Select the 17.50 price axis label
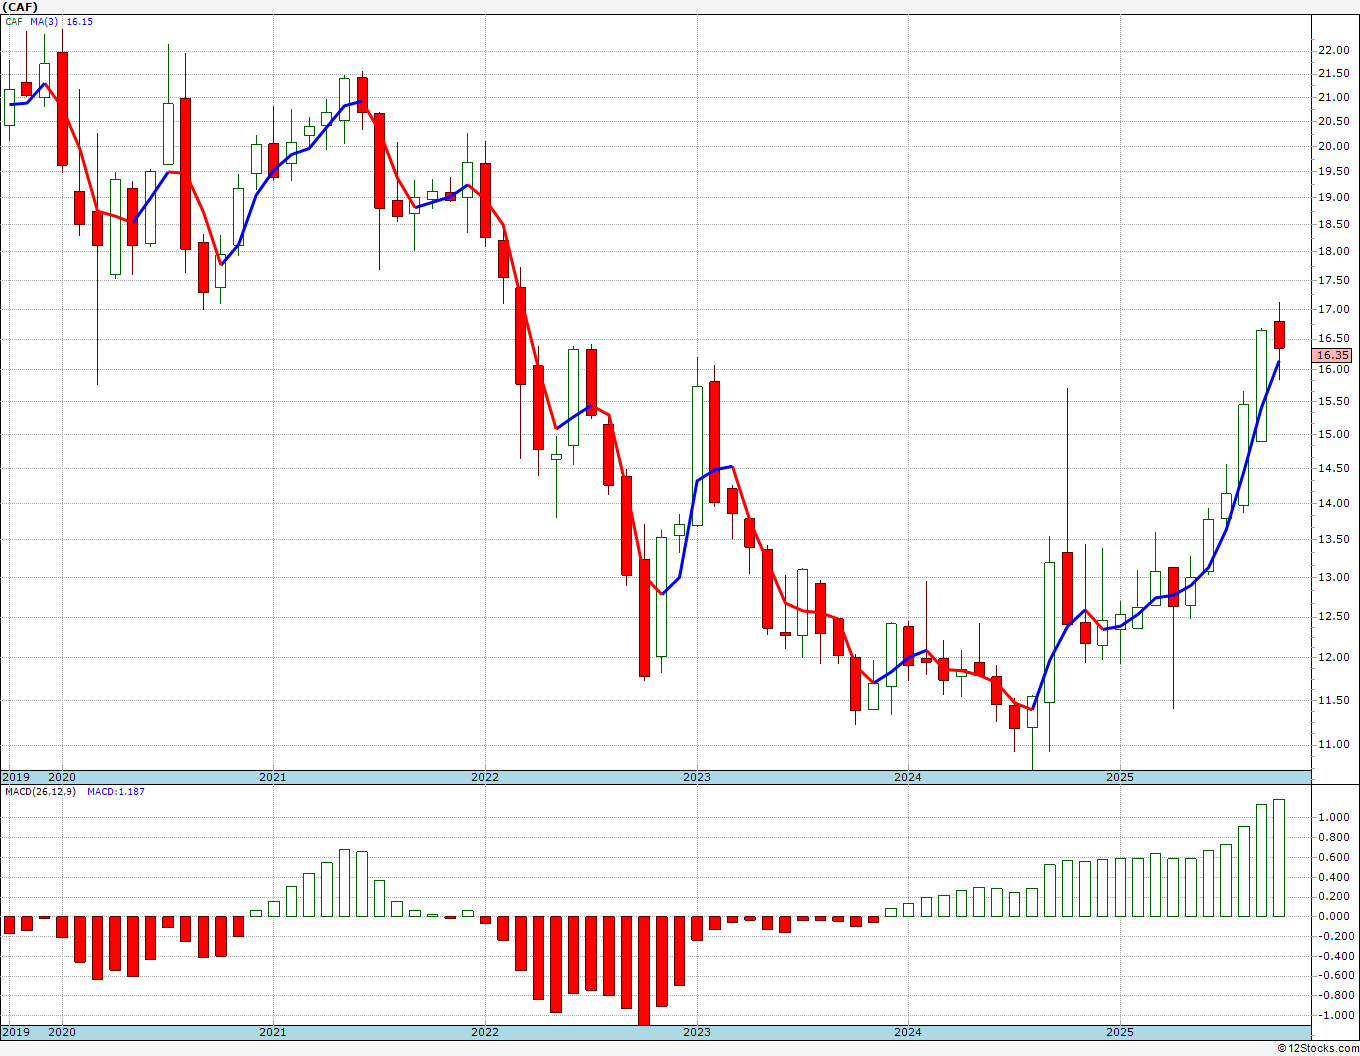The image size is (1360, 1056). pyautogui.click(x=1332, y=279)
